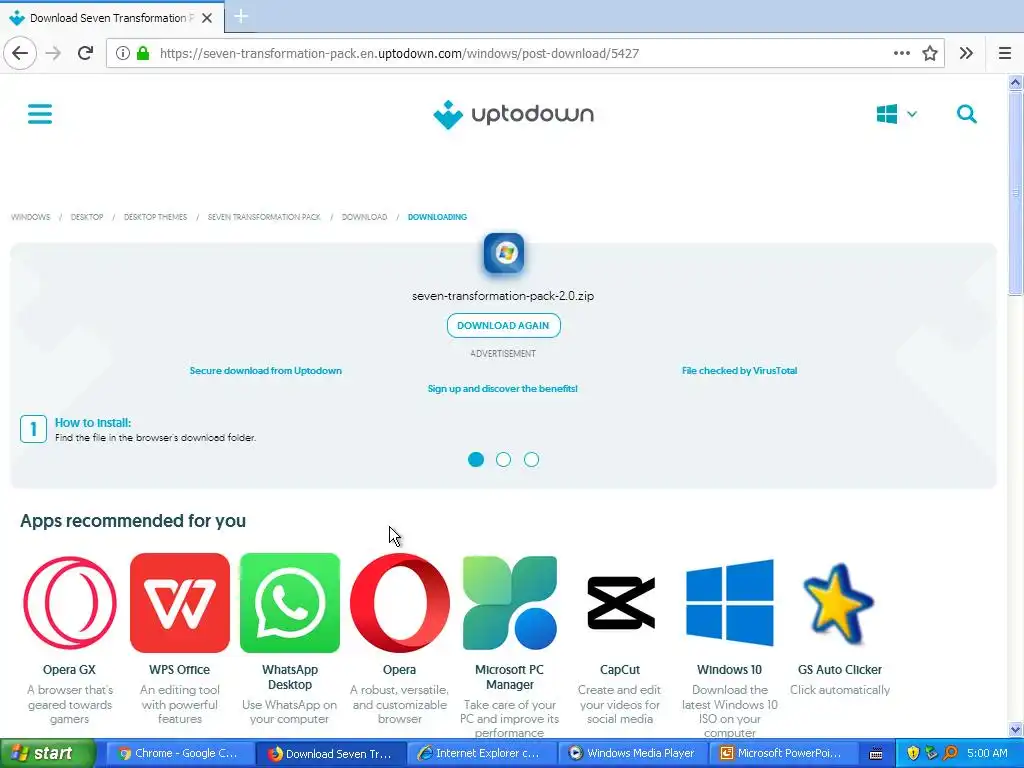Open the Opera GX app icon
Screen dimensions: 1024x768
click(70, 603)
